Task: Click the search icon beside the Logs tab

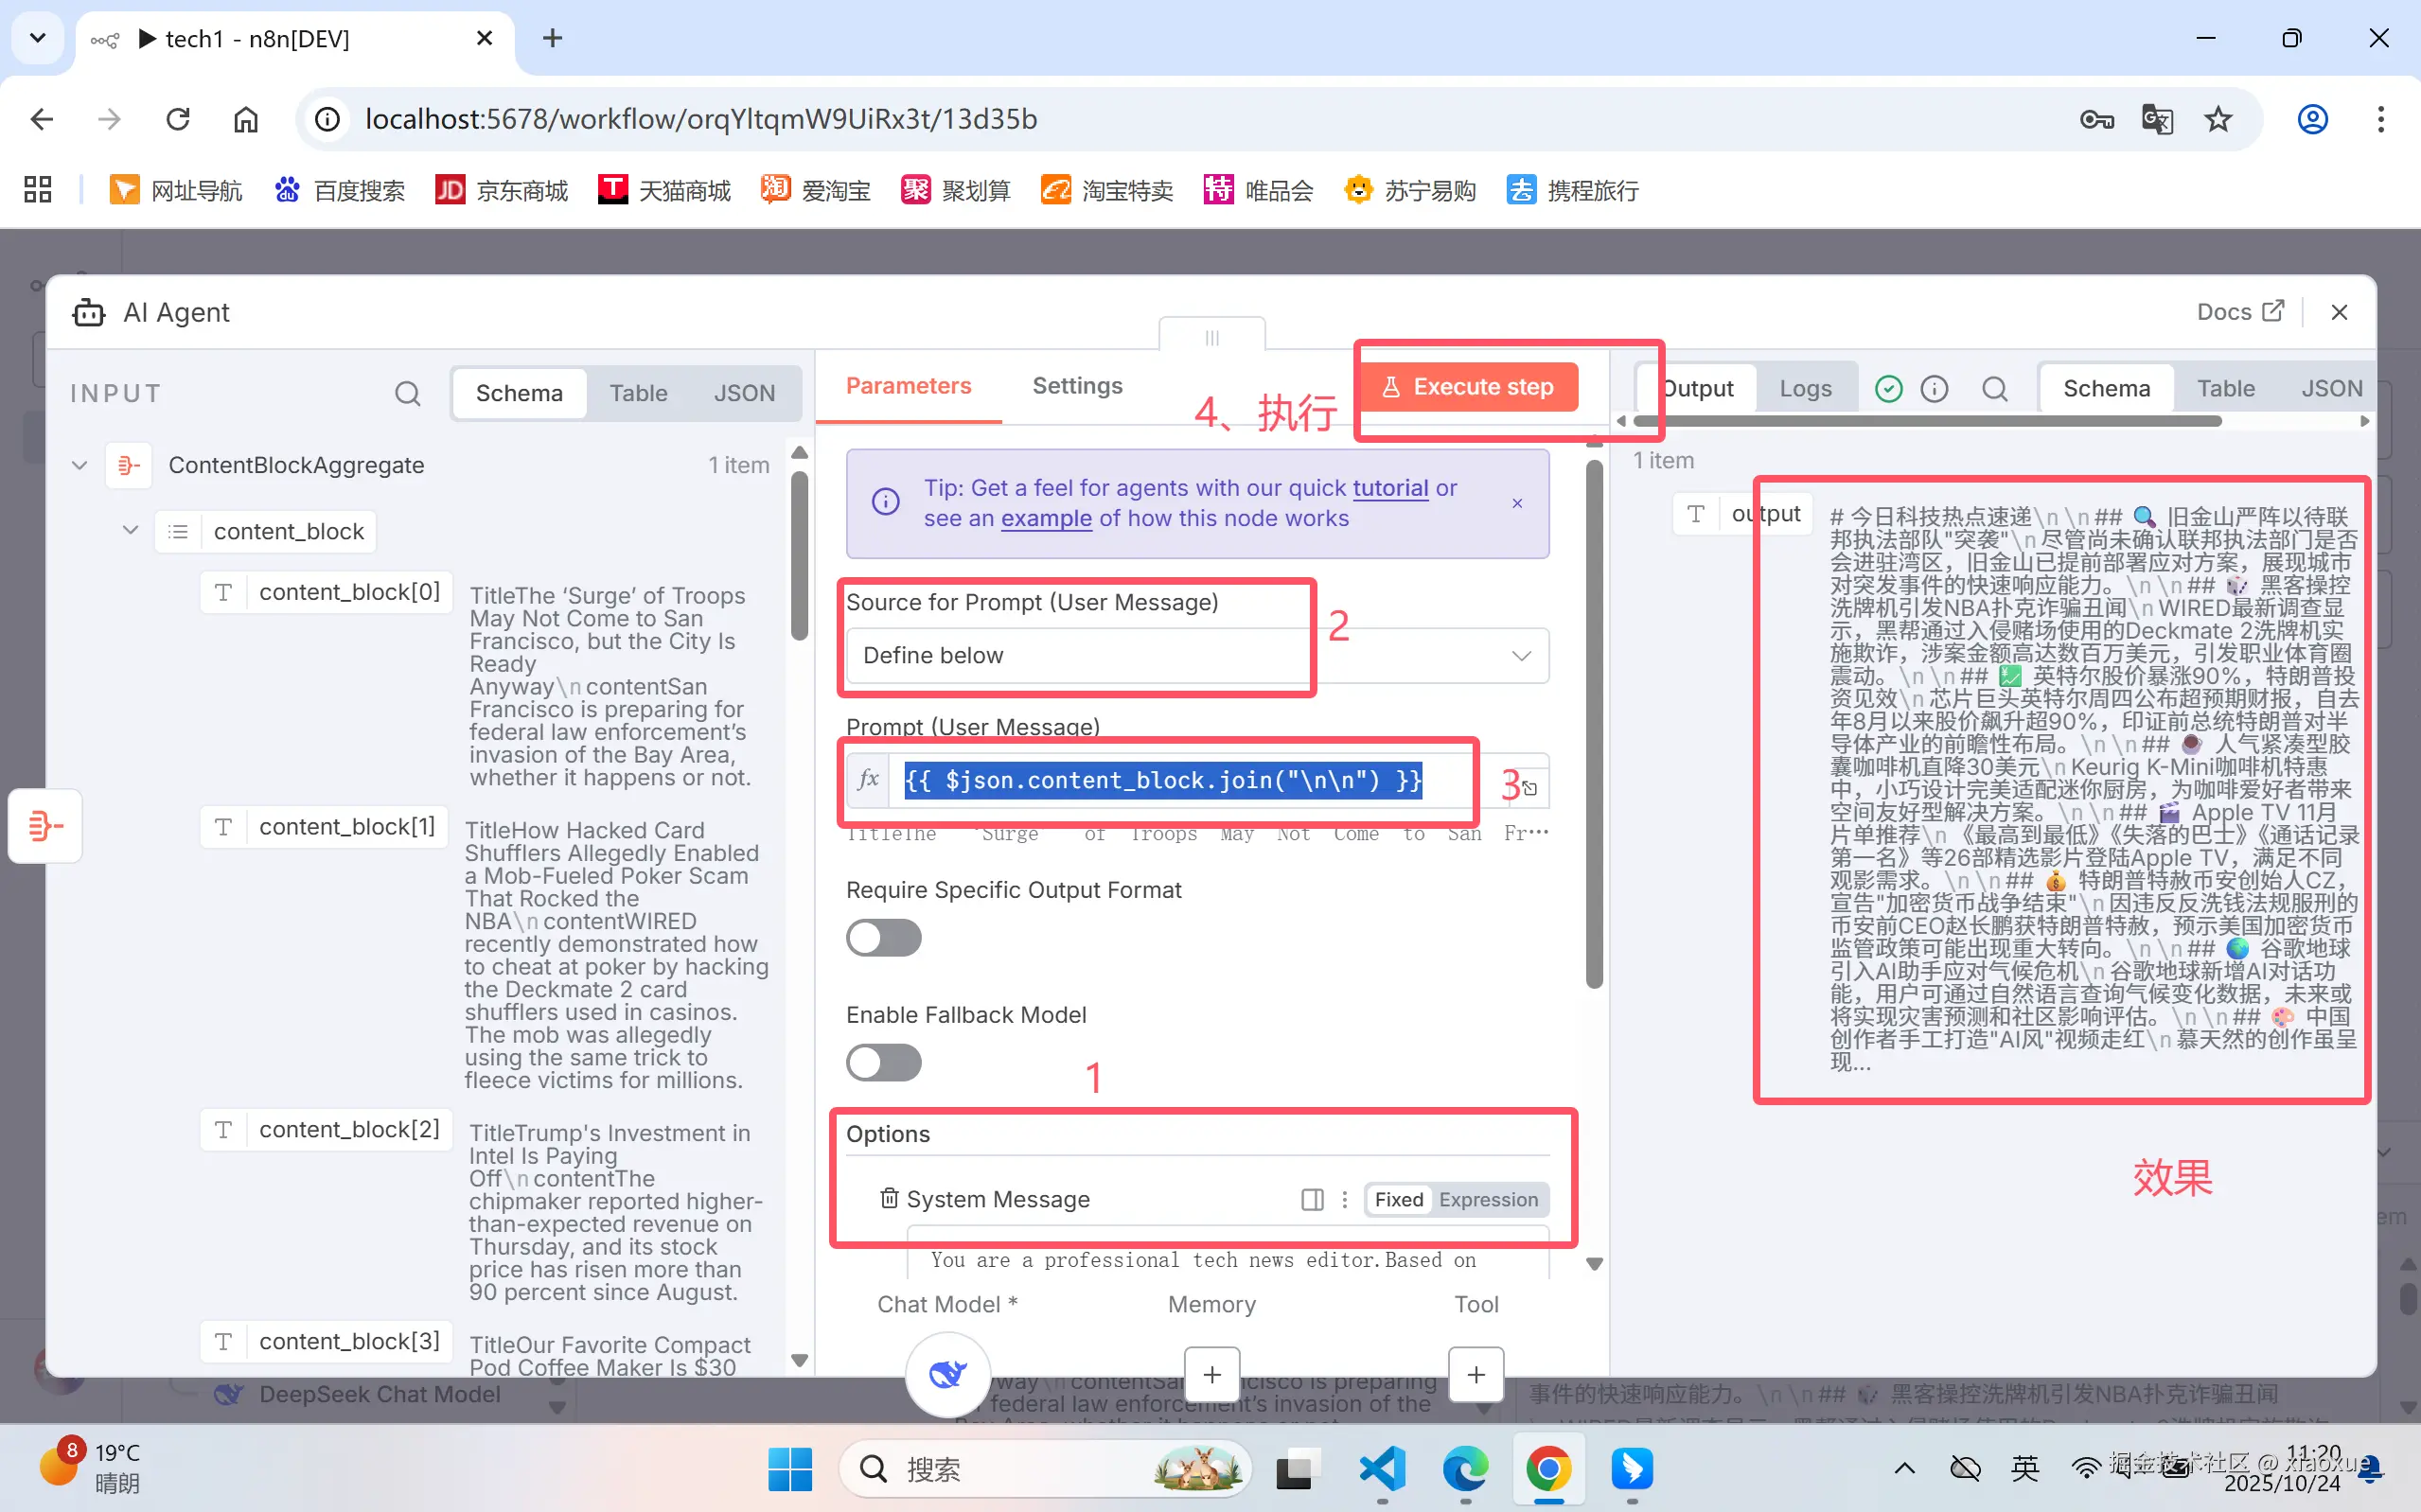Action: [1995, 388]
